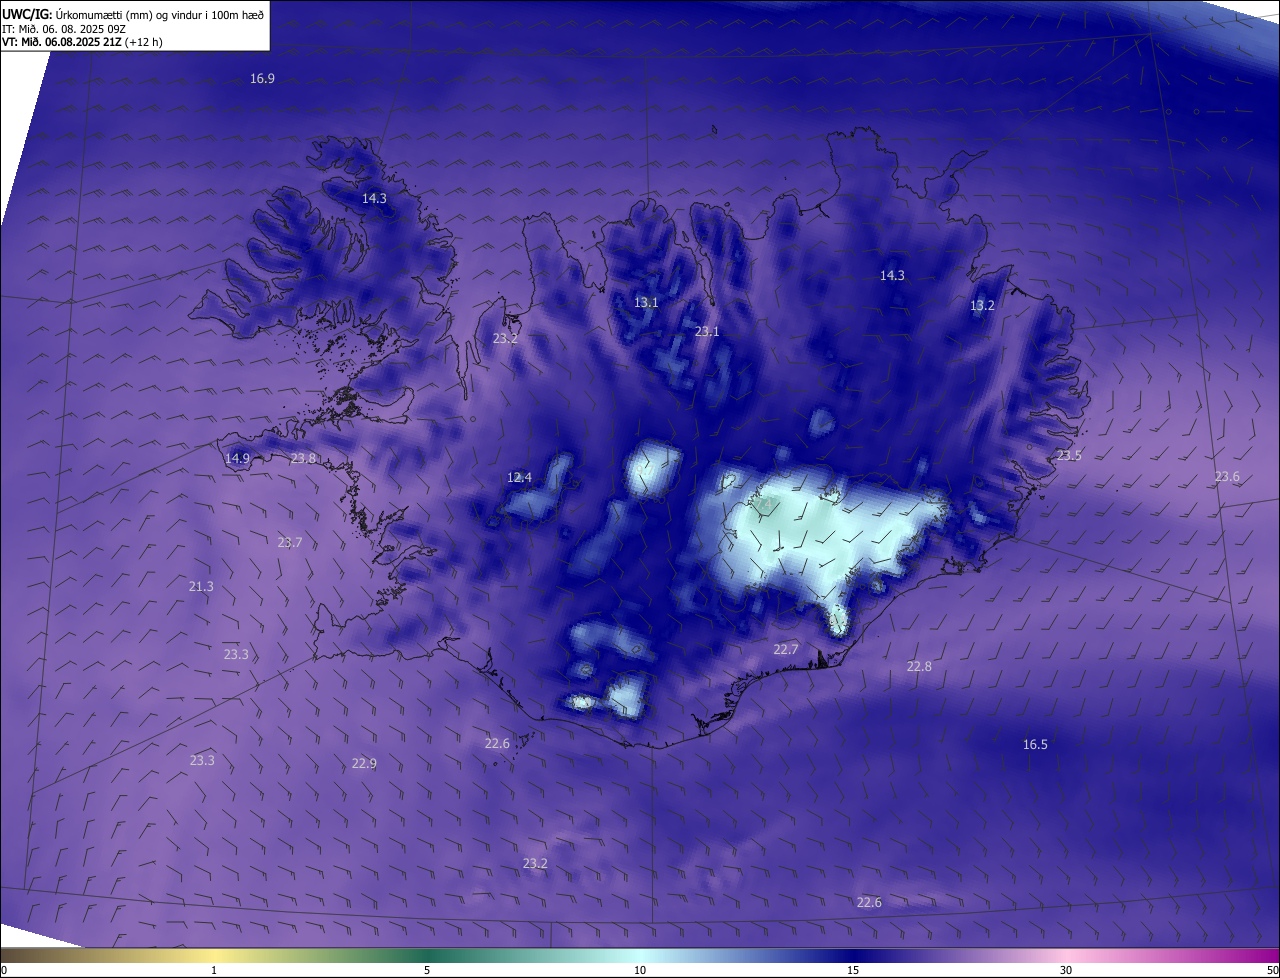Click the 22.7 value label
The height and width of the screenshot is (978, 1280).
(786, 649)
